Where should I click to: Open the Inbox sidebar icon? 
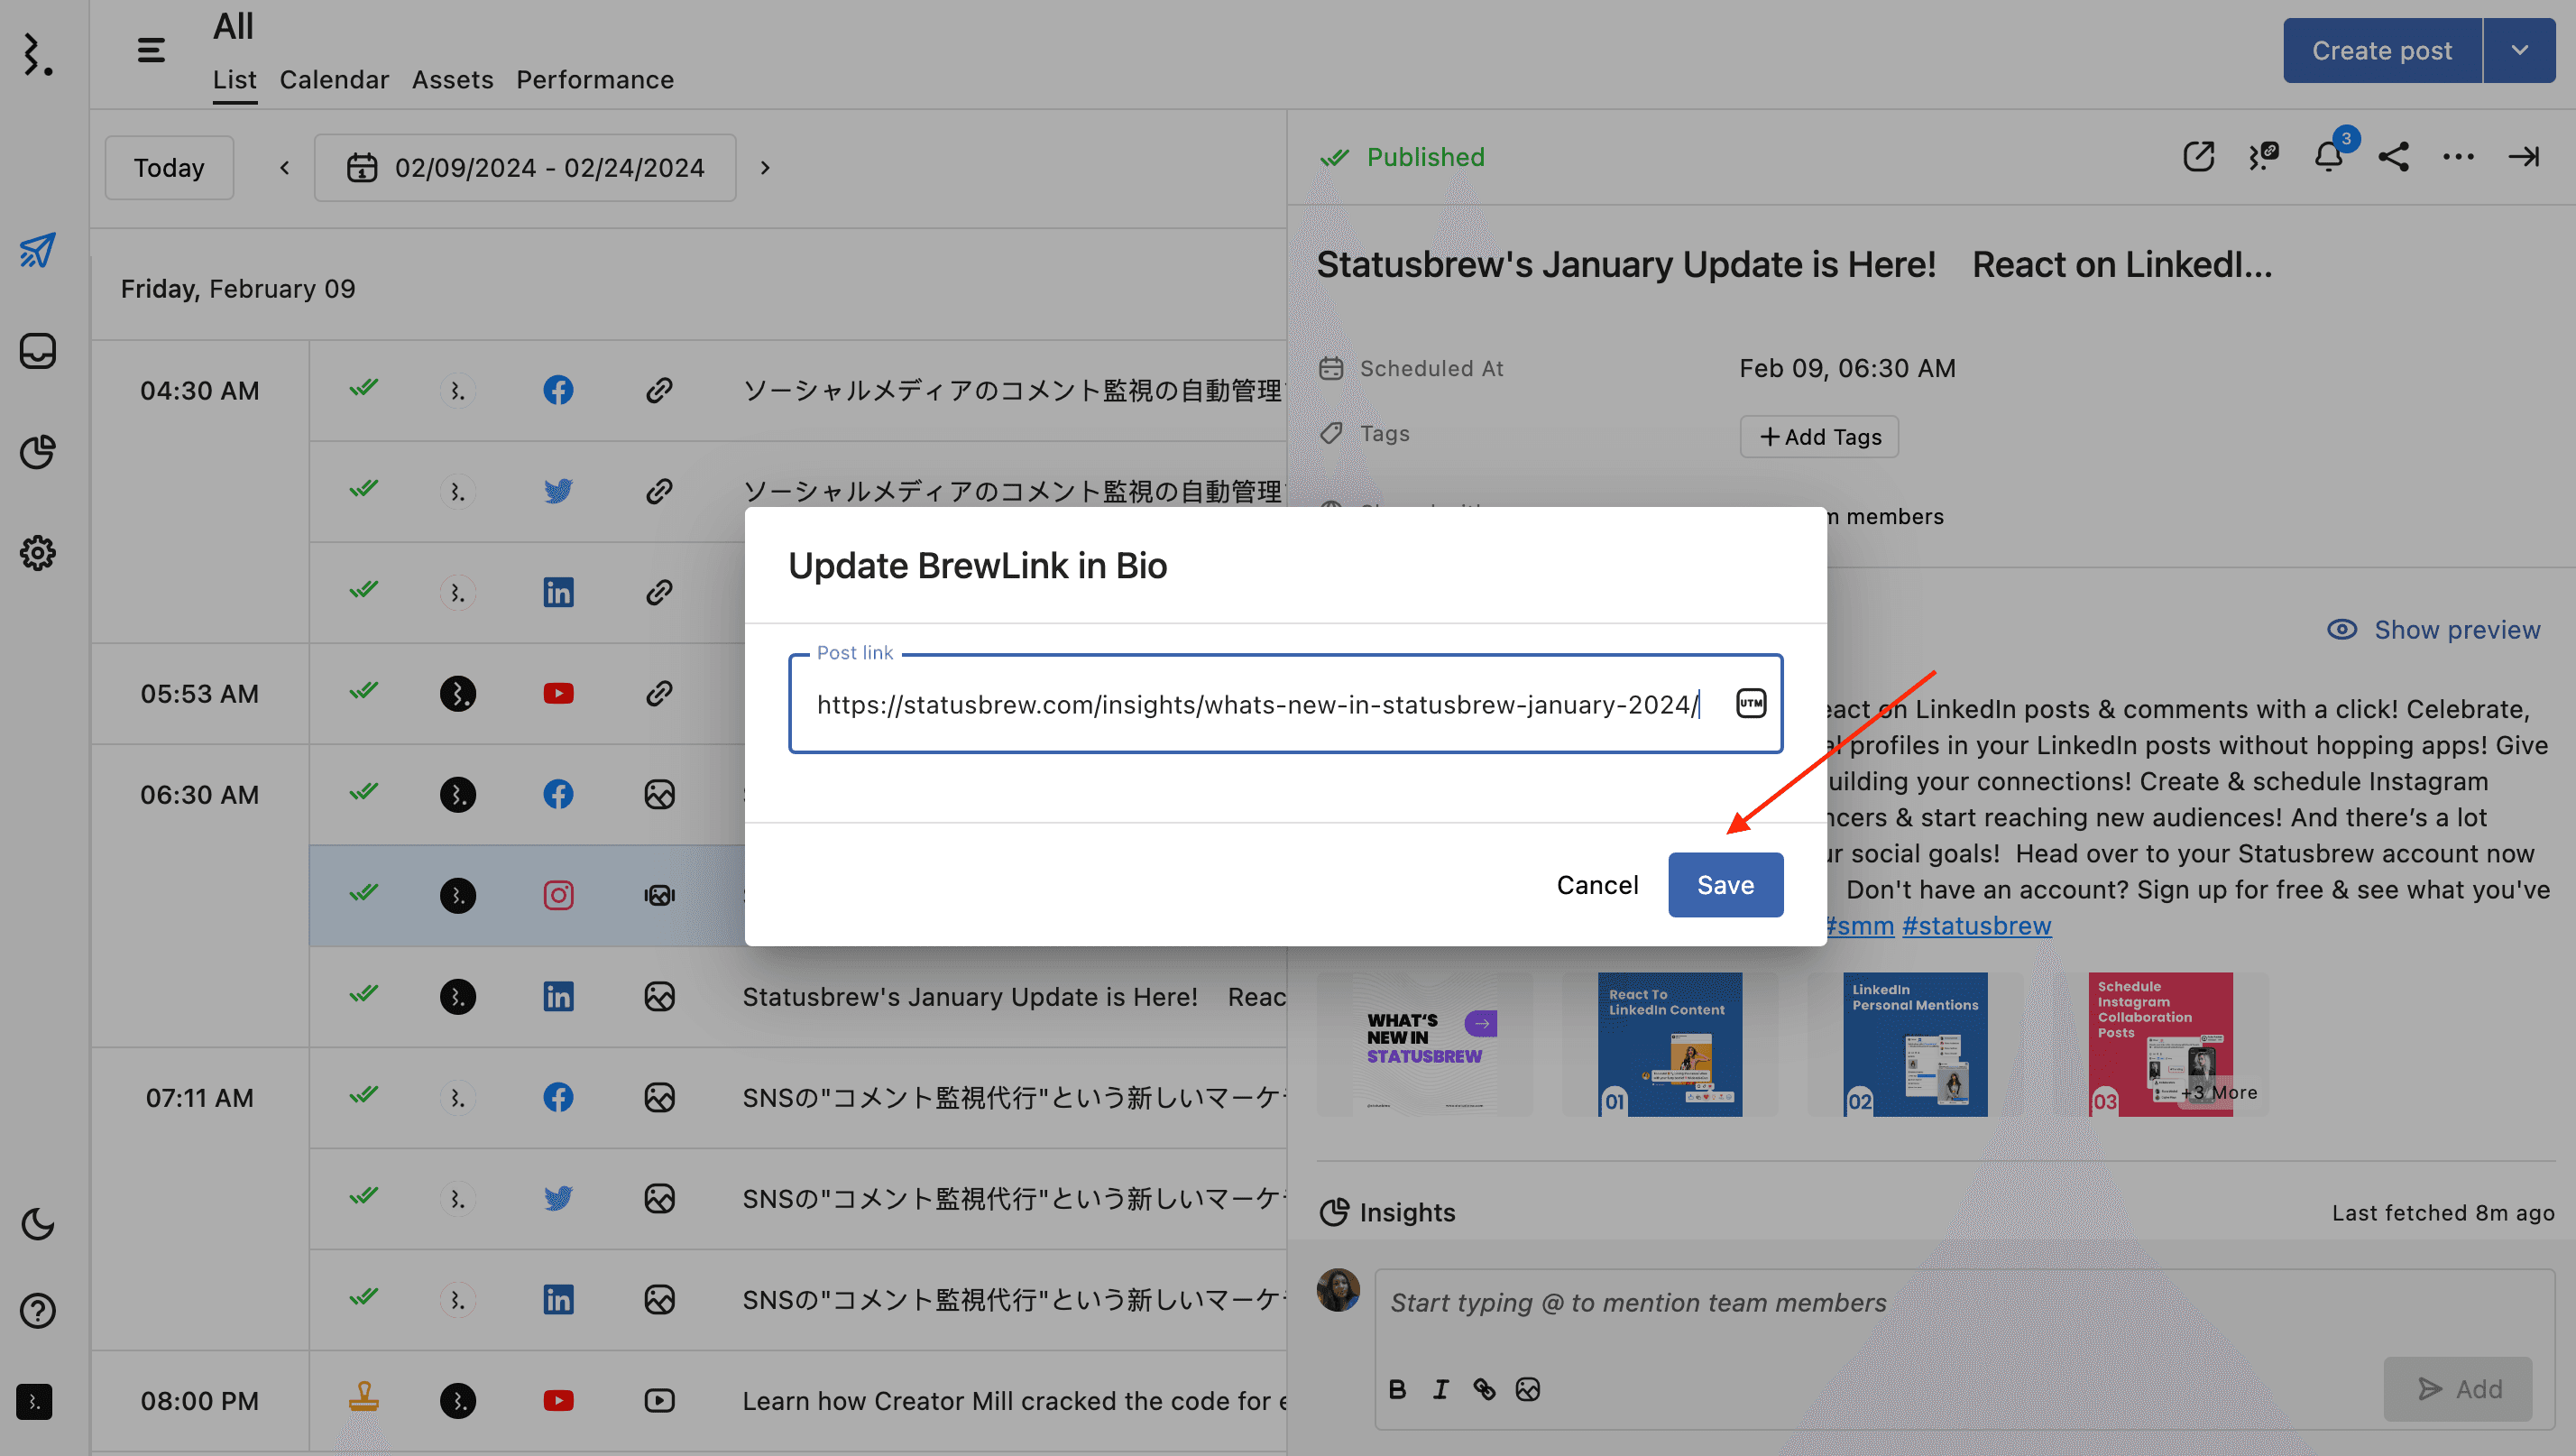(38, 351)
